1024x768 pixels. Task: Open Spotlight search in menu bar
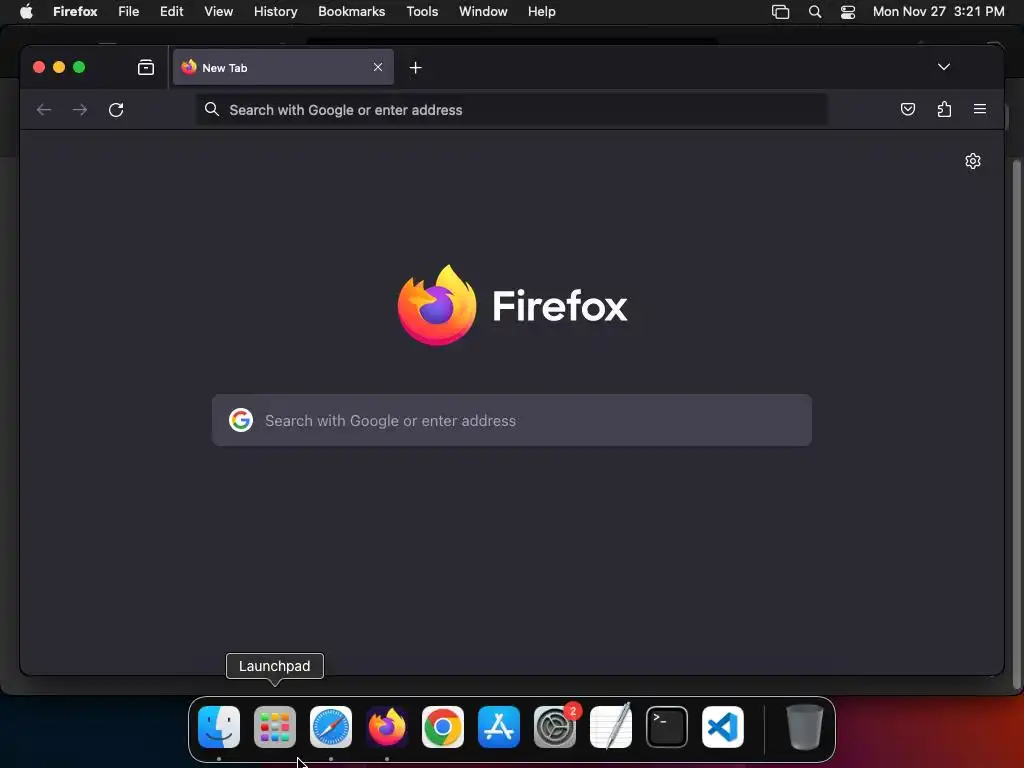pos(814,11)
